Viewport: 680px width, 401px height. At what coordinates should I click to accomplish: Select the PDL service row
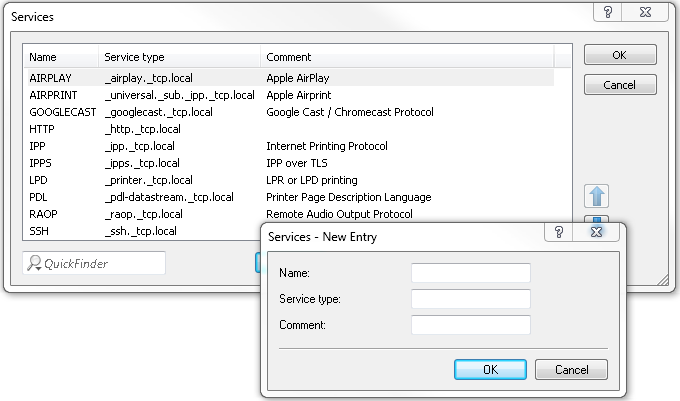coord(37,197)
